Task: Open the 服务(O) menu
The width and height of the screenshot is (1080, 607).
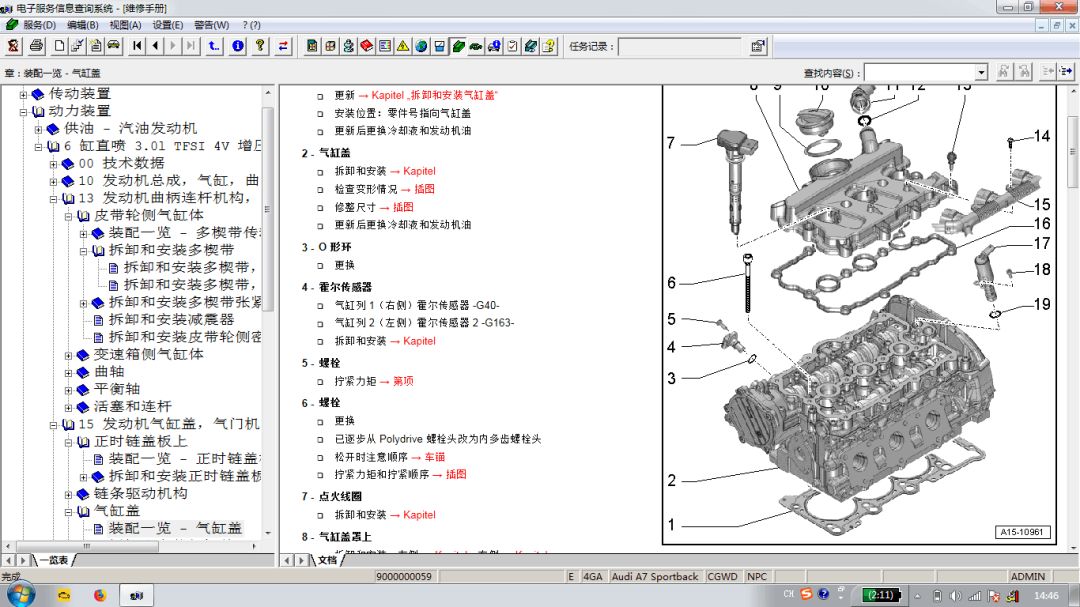Action: tap(38, 24)
